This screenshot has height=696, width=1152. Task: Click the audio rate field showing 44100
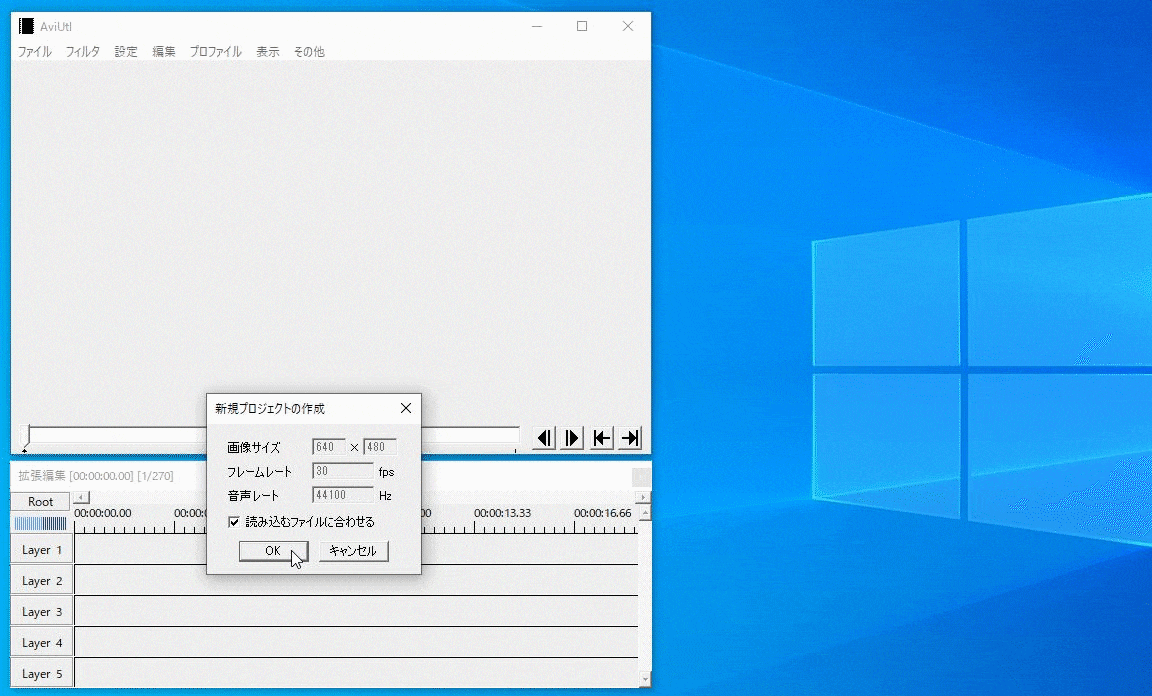342,495
